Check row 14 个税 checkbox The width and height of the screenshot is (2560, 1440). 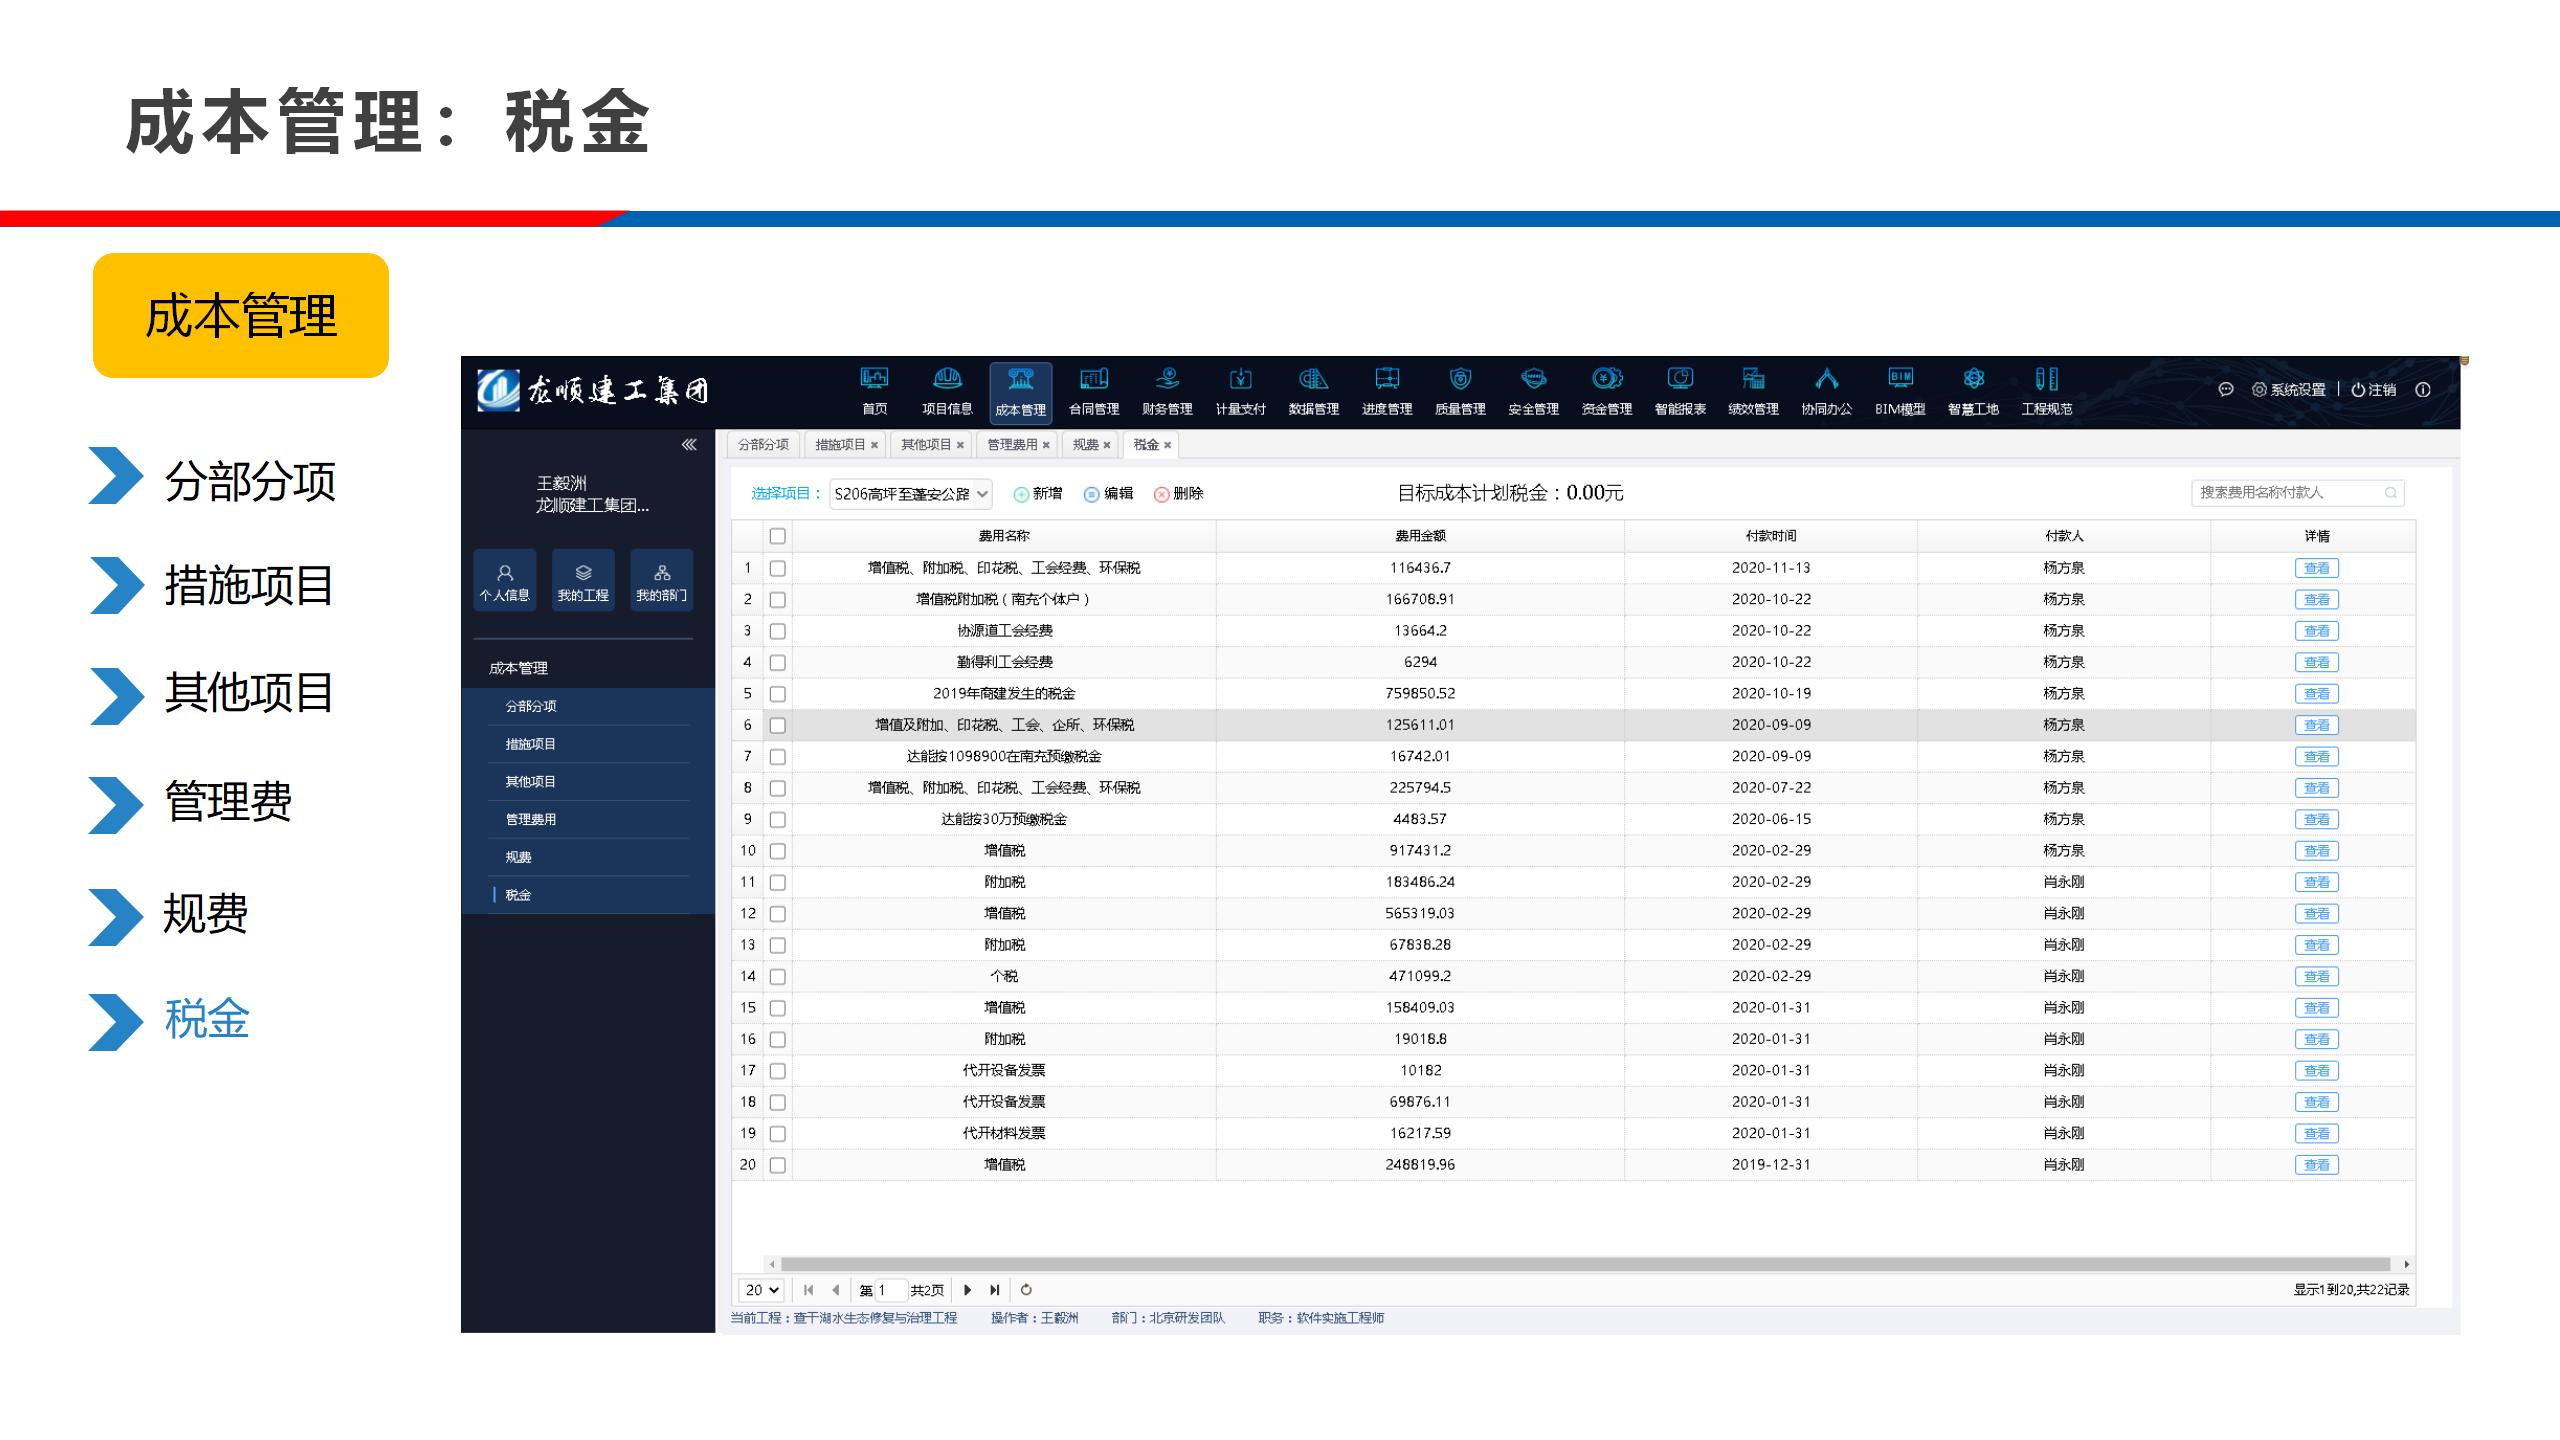(x=778, y=977)
